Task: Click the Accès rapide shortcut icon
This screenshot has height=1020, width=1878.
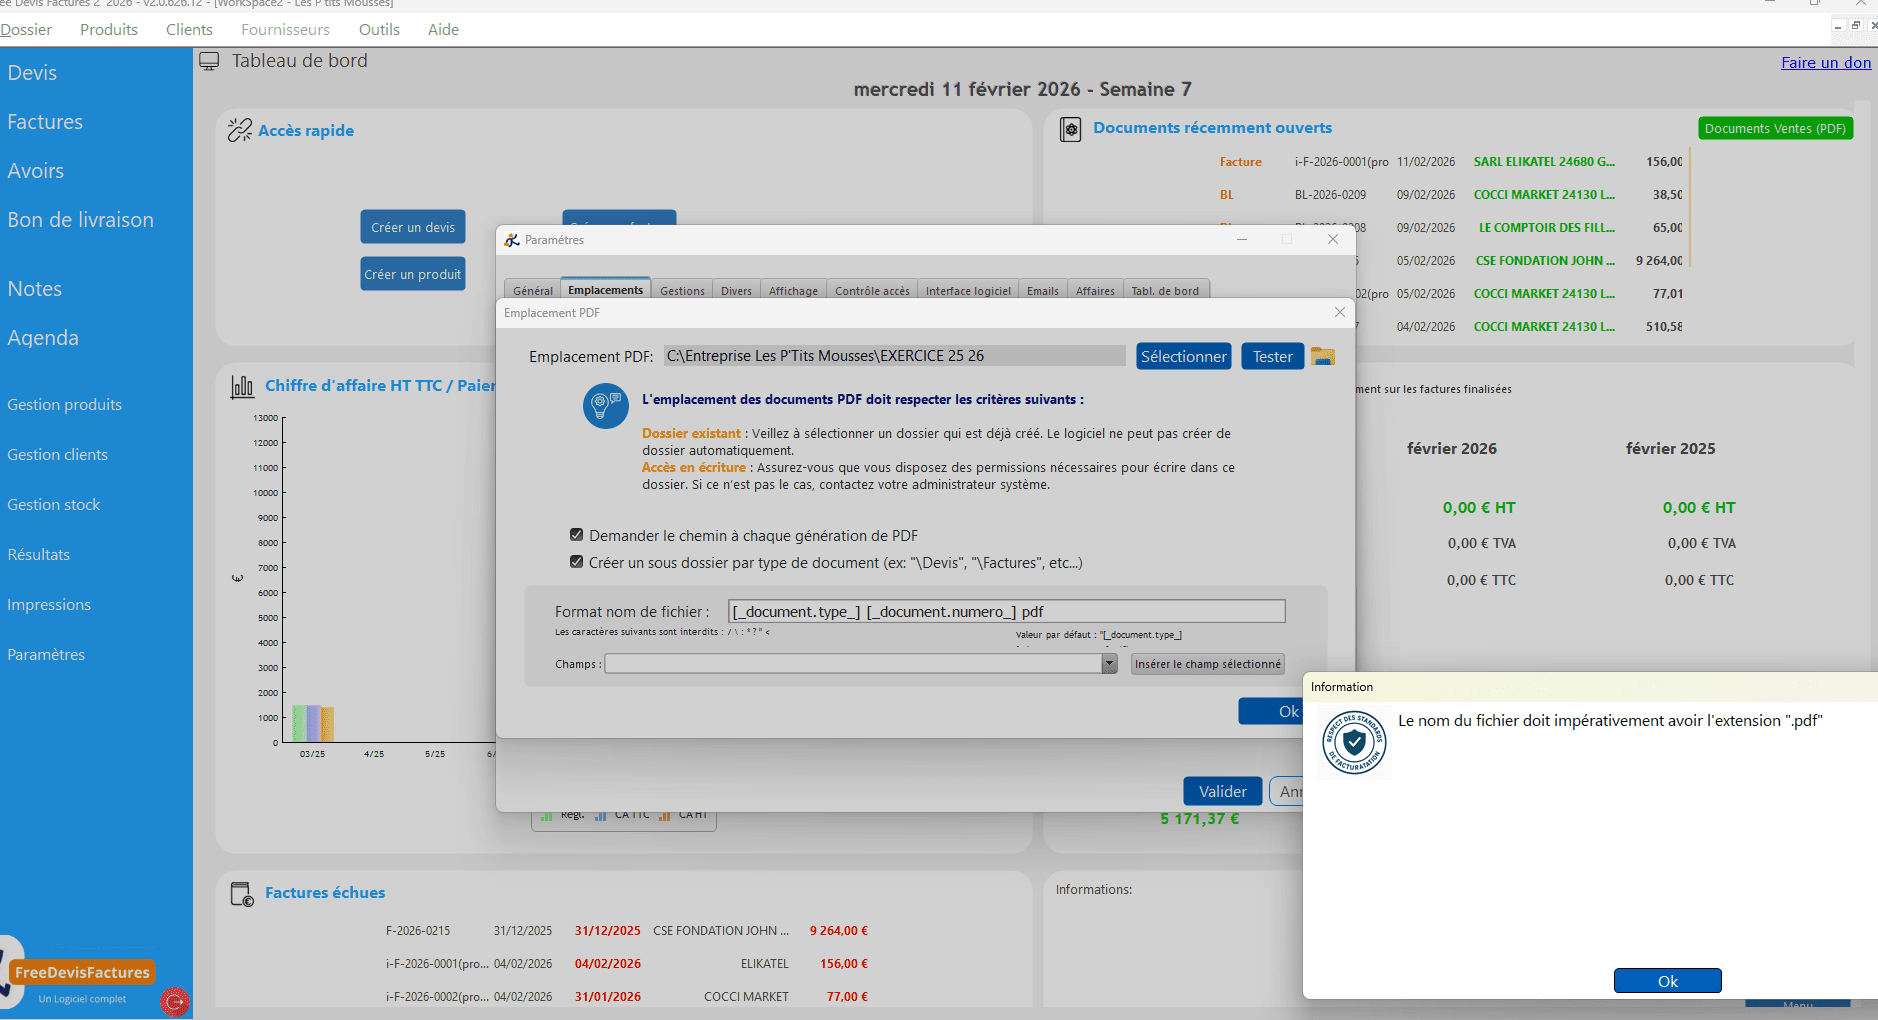Action: coord(239,130)
